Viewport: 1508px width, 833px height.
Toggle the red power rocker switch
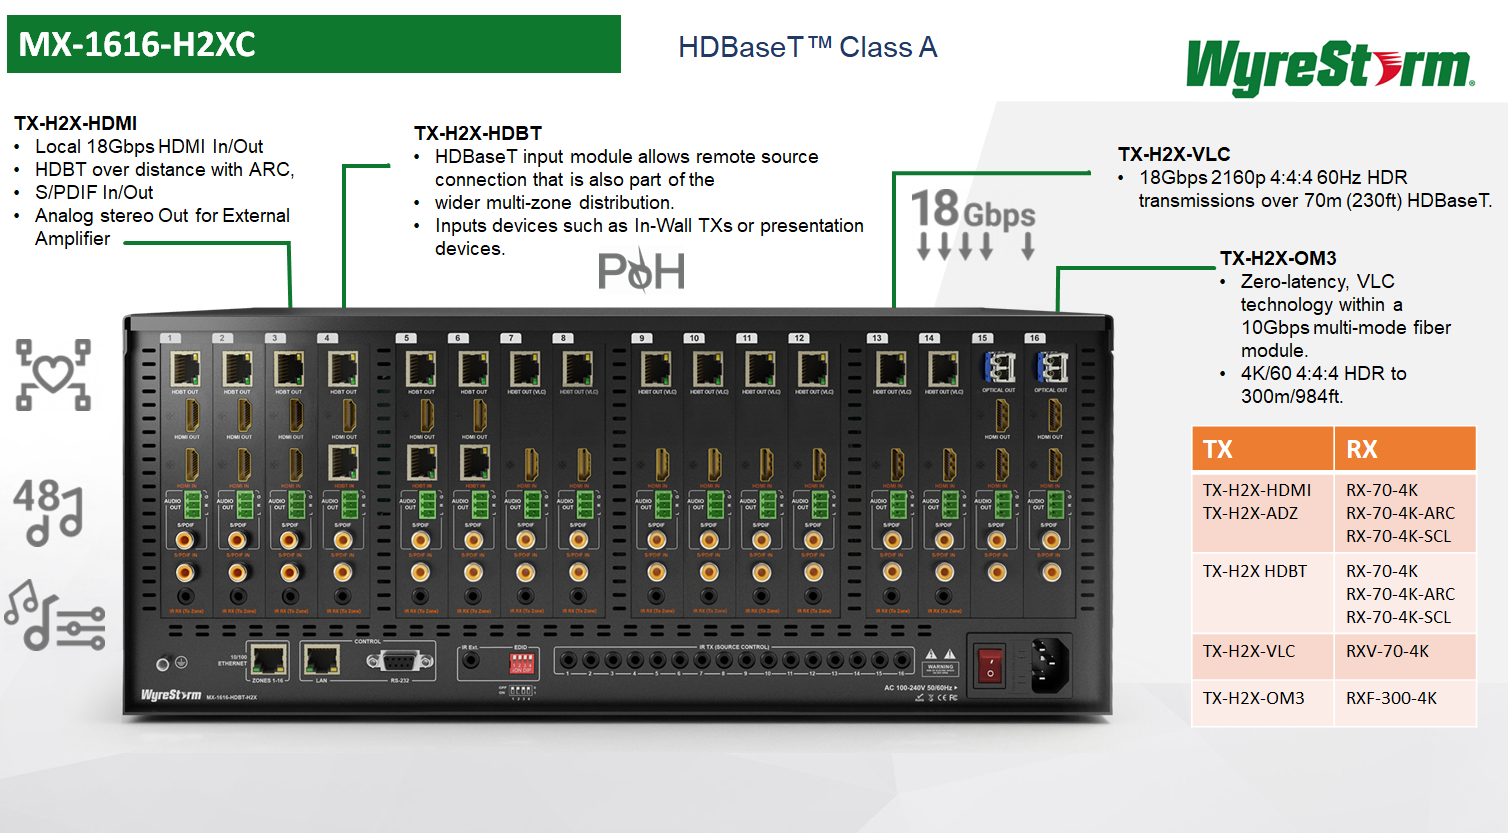coord(989,665)
